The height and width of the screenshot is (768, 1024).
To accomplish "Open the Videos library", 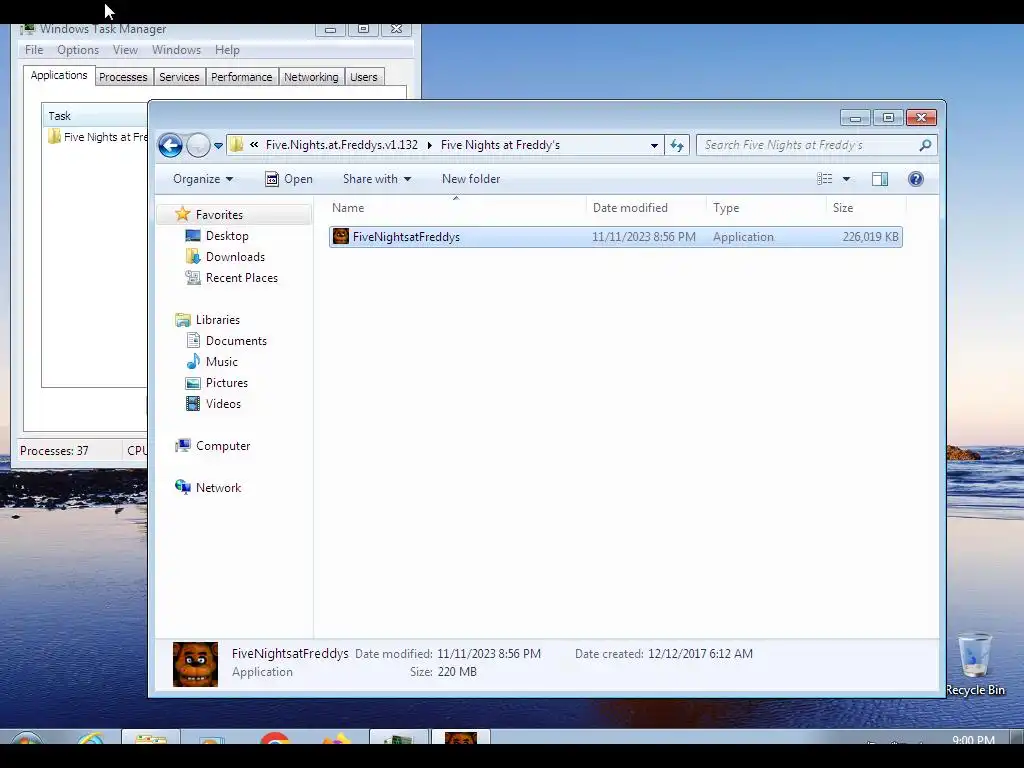I will (x=223, y=404).
